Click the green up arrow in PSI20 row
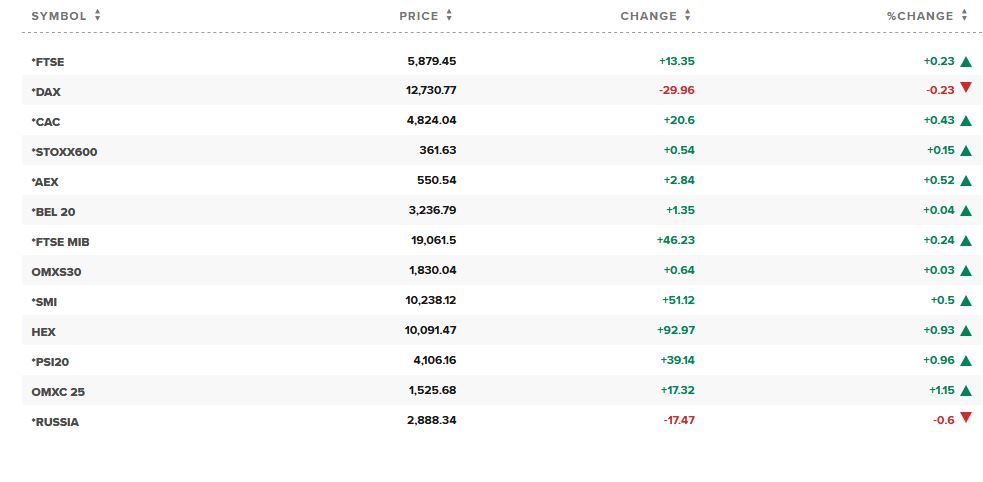983x482 pixels. point(965,361)
